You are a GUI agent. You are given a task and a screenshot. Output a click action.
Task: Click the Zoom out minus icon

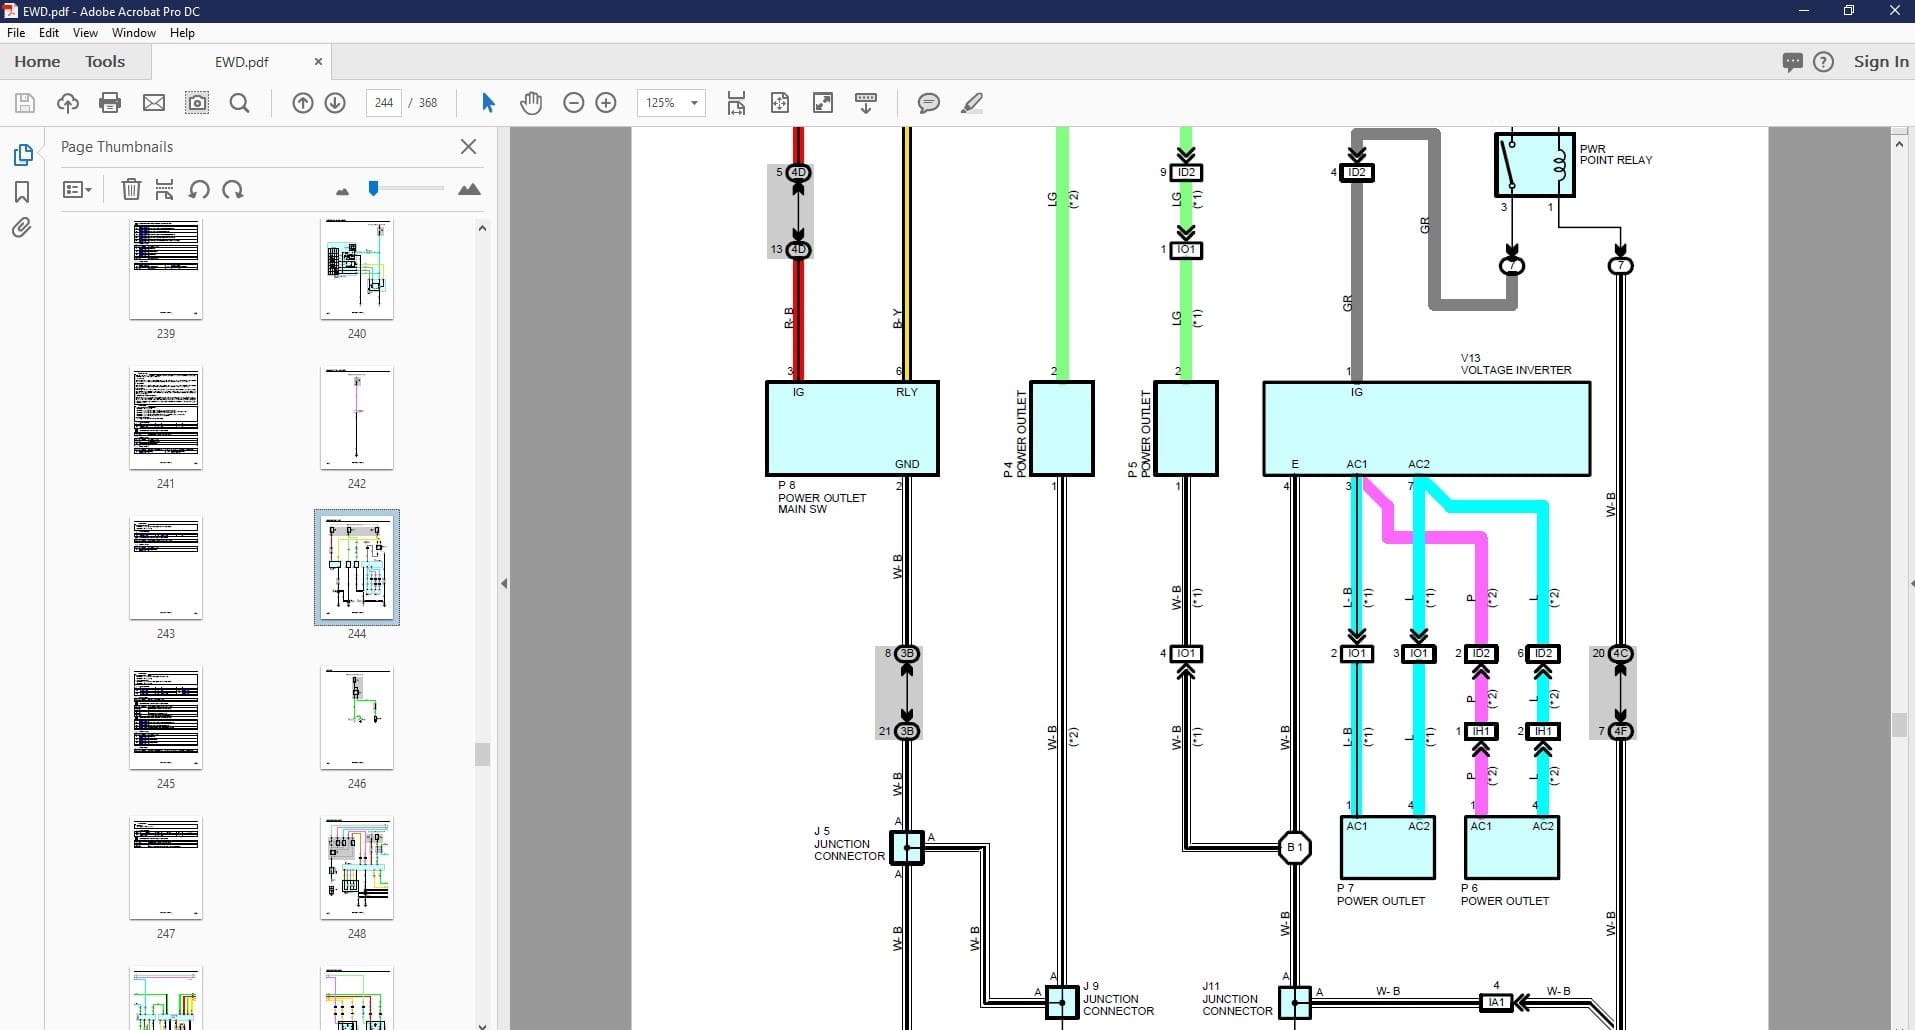(573, 103)
